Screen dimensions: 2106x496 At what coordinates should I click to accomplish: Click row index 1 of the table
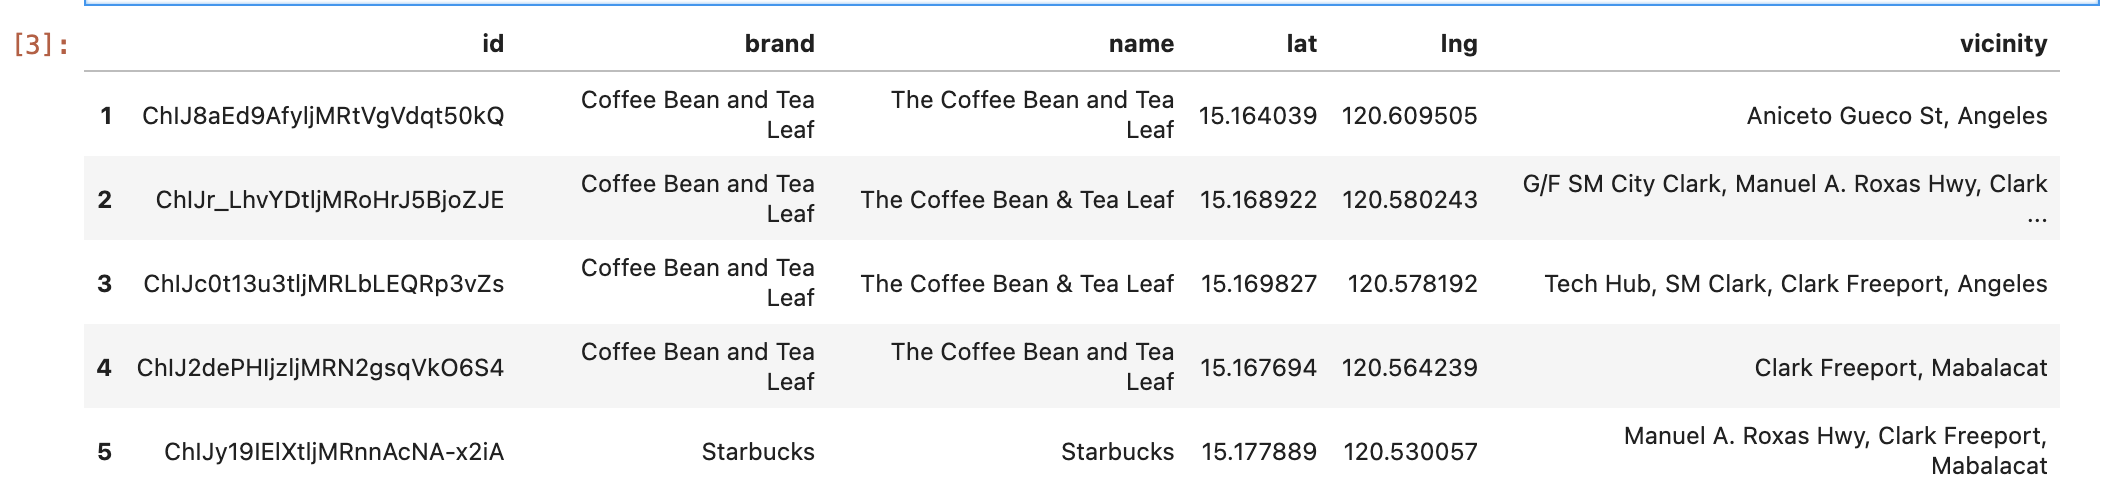[105, 116]
